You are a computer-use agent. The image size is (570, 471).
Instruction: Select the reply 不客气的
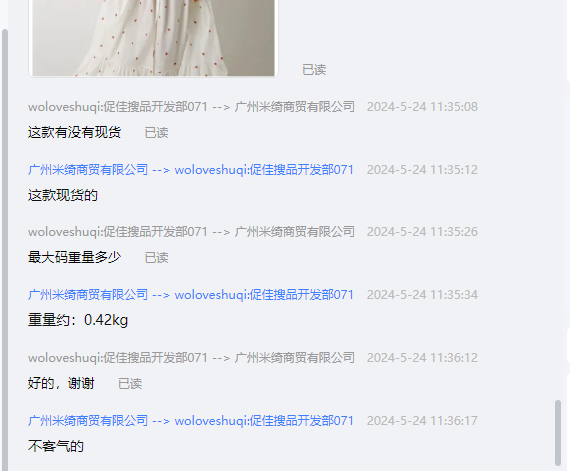56,446
